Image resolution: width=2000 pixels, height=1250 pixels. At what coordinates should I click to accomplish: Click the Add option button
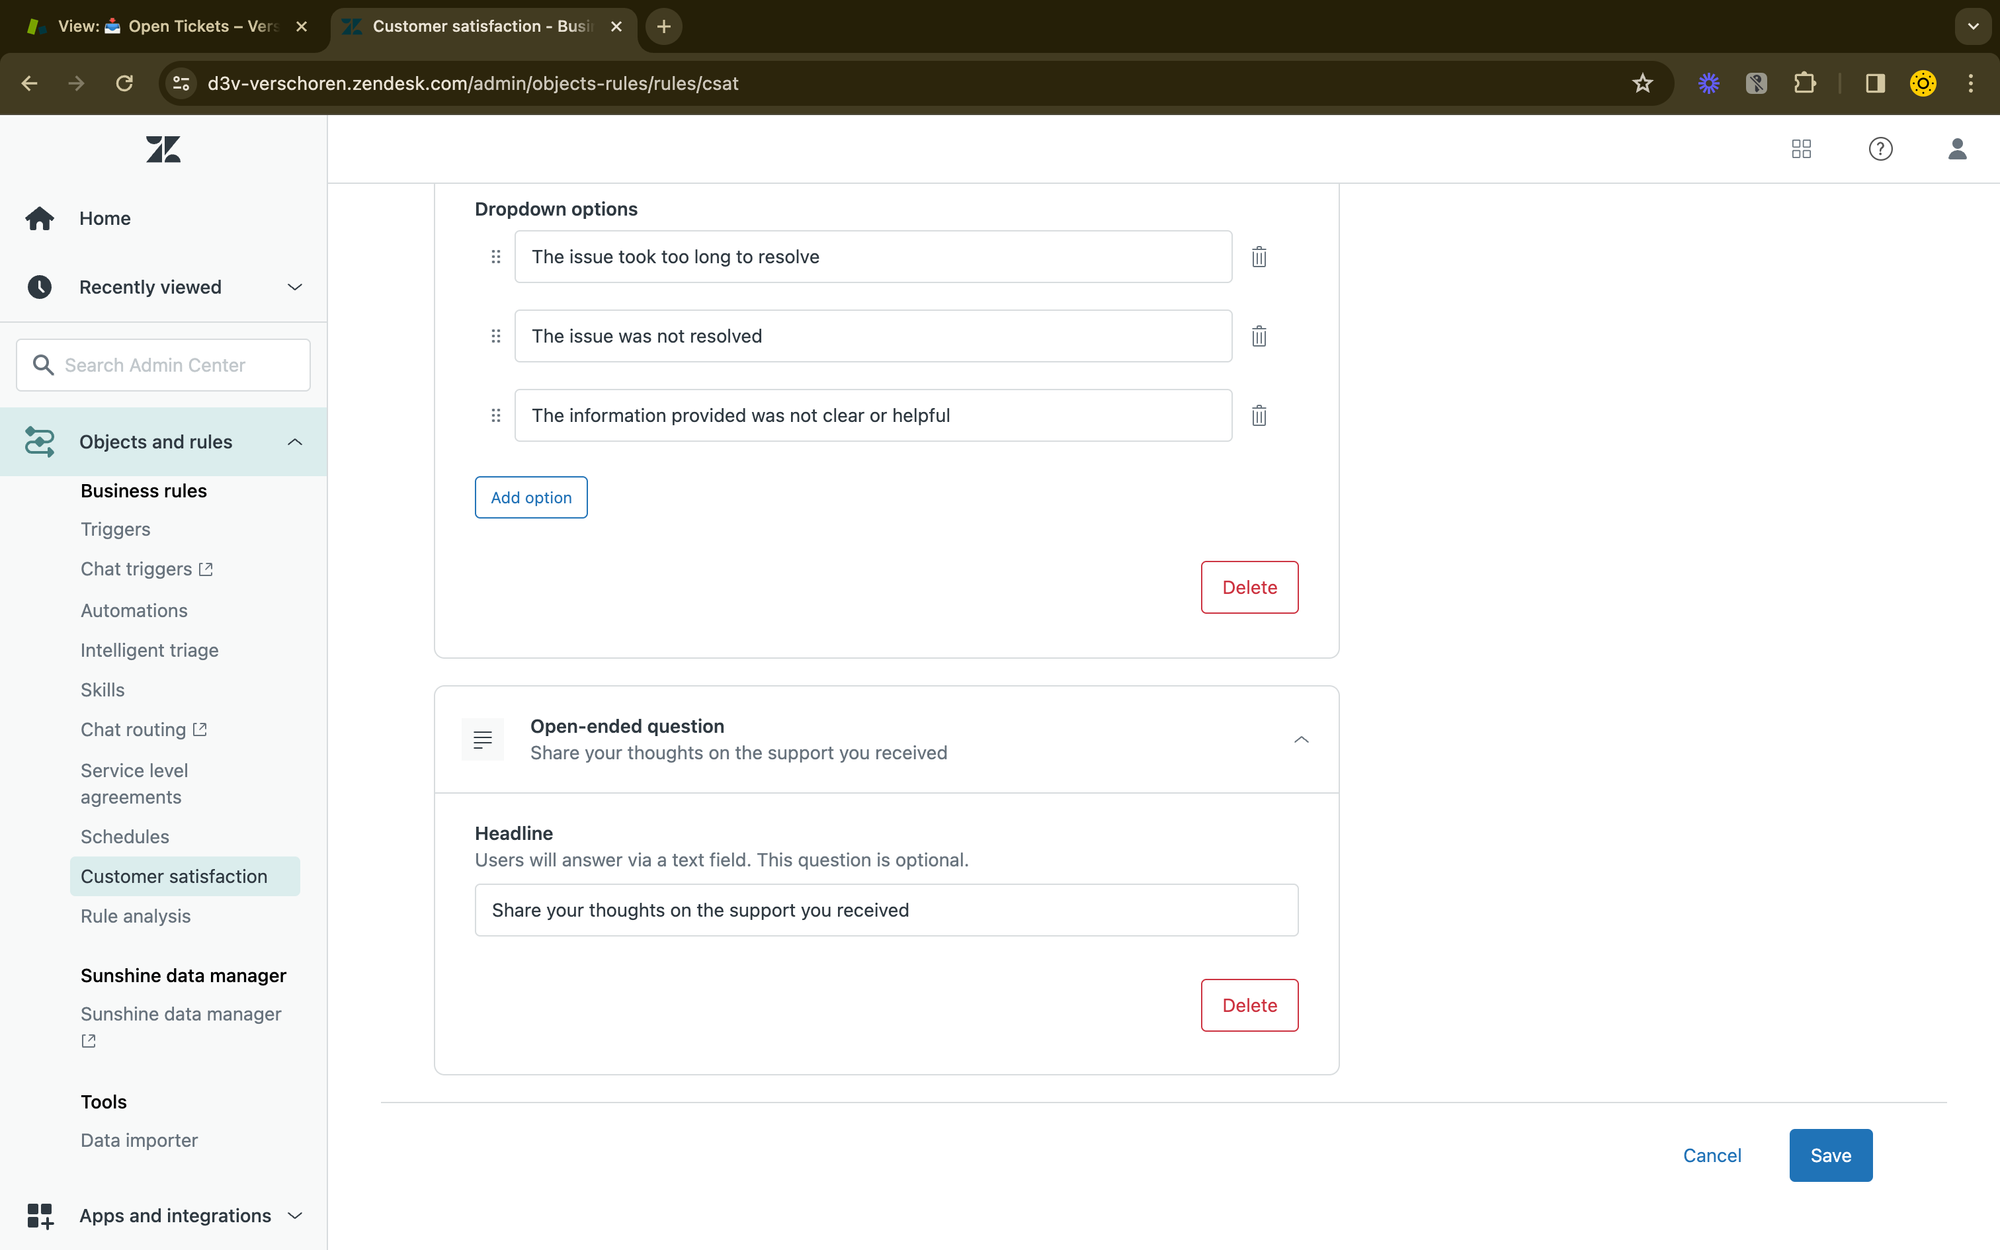tap(531, 497)
